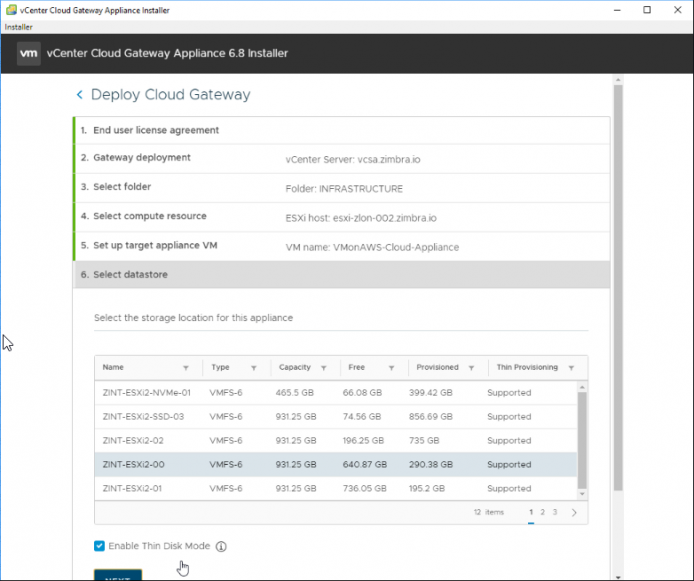Open step 1 End user license agreement
This screenshot has height=581, width=694.
[341, 130]
